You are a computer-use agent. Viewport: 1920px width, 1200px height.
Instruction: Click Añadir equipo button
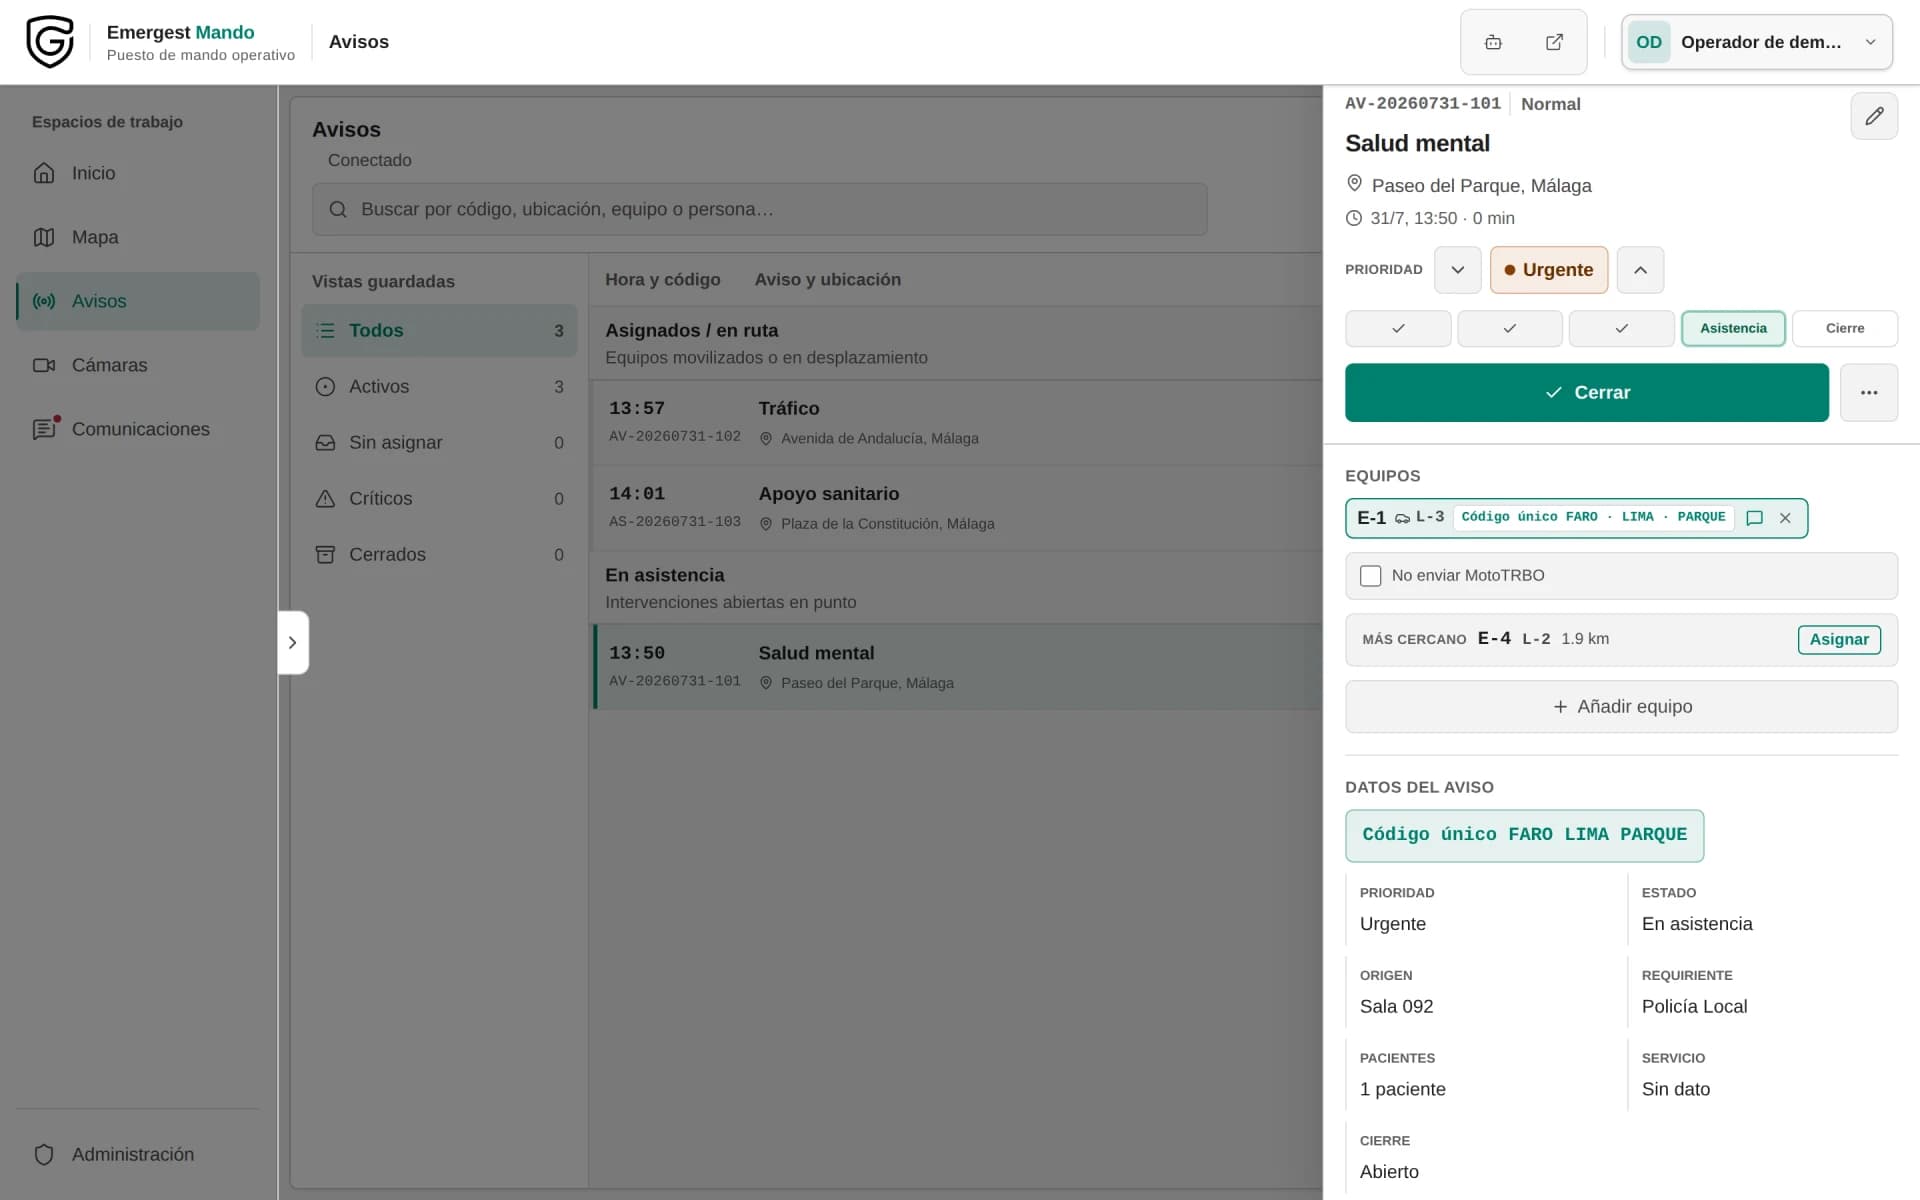tap(1621, 707)
